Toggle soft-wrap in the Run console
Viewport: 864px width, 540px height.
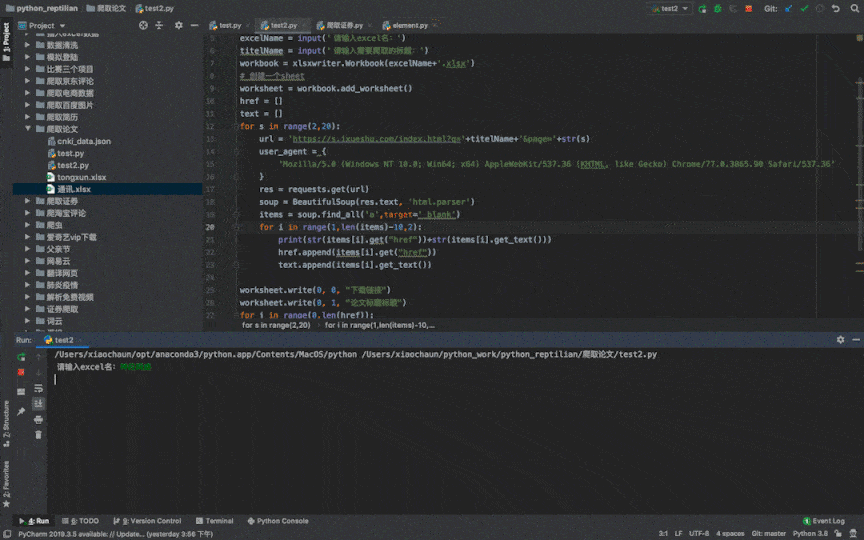[x=38, y=388]
